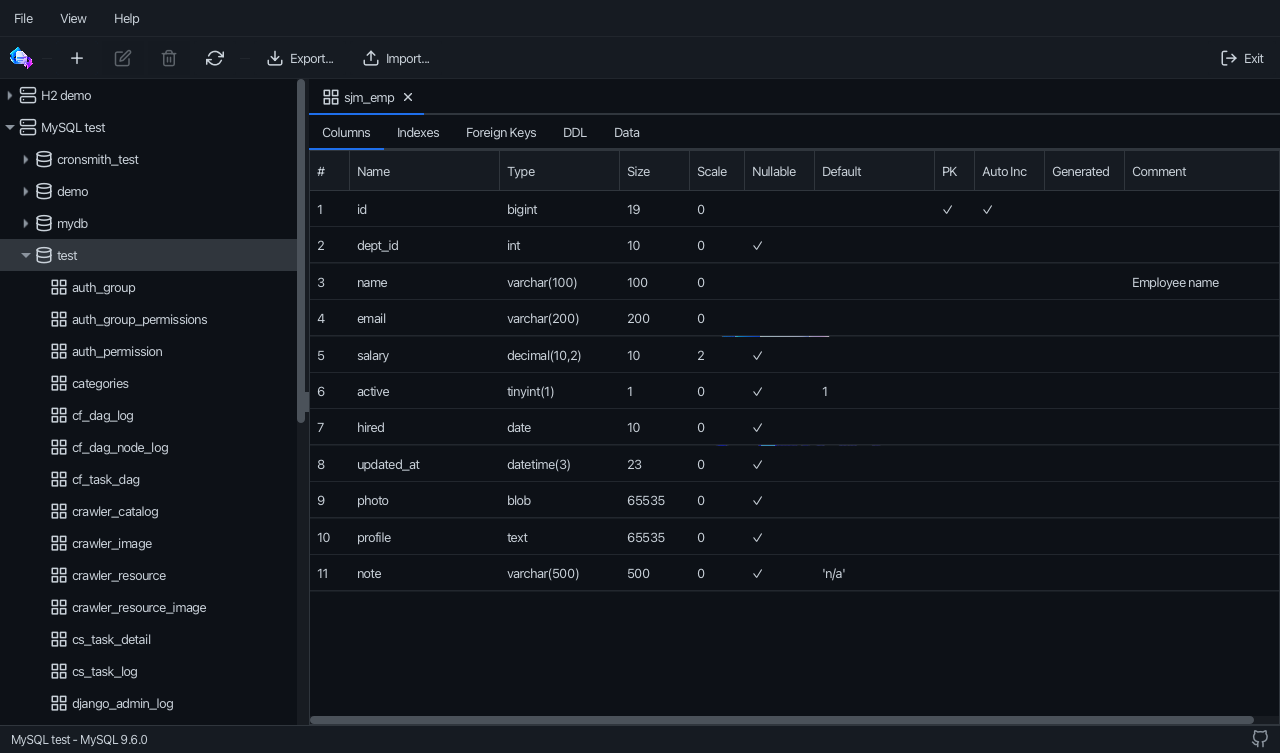Viewport: 1280px width, 753px height.
Task: Refresh using the circular arrows icon
Action: (x=215, y=58)
